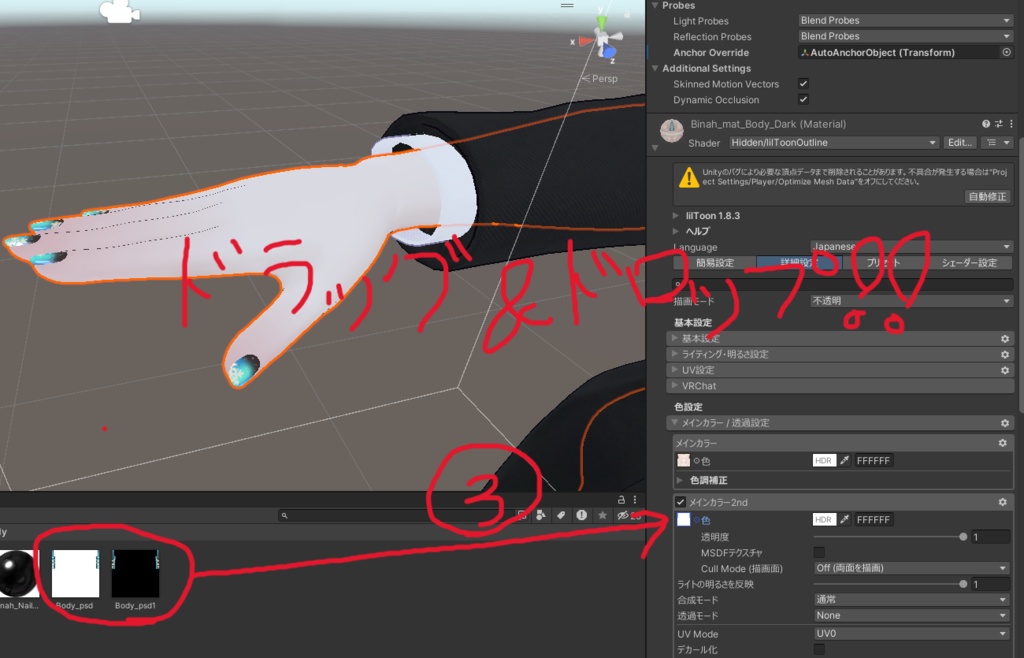The width and height of the screenshot is (1024, 658).
Task: Expand 色調補正 foldout
Action: click(680, 480)
